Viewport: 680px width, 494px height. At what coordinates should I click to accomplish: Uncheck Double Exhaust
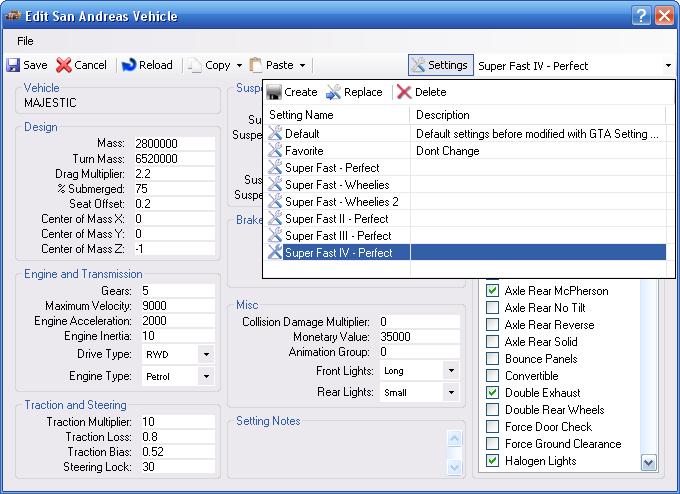tap(492, 393)
